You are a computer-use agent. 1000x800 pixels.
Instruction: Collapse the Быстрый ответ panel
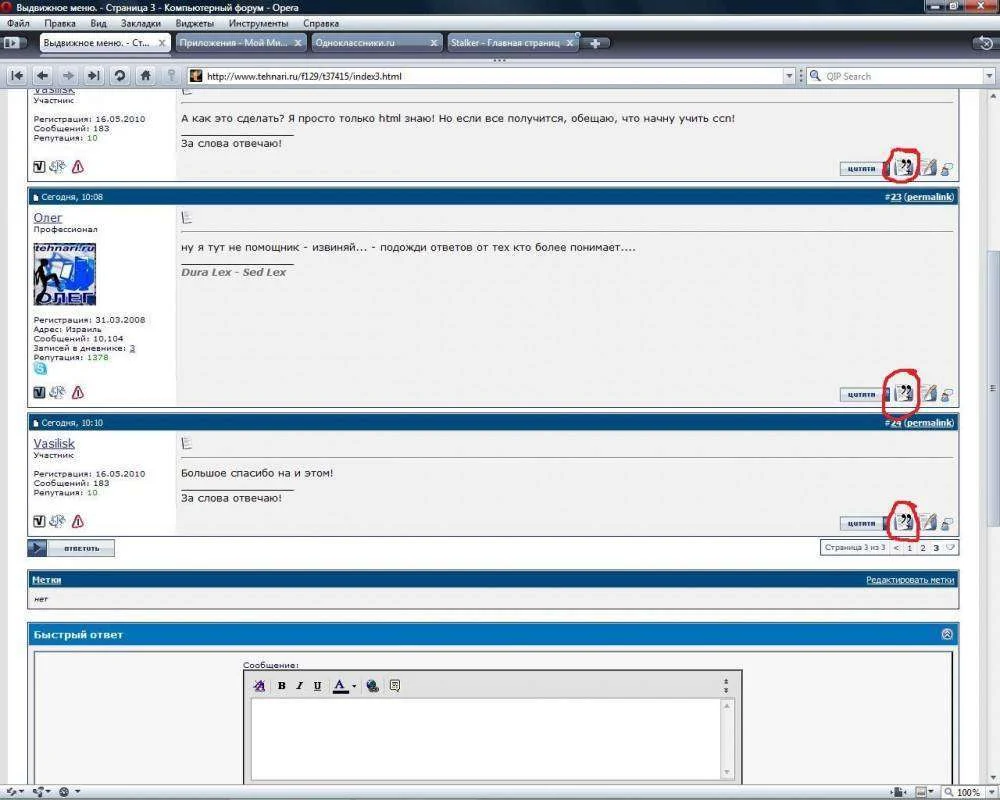947,634
